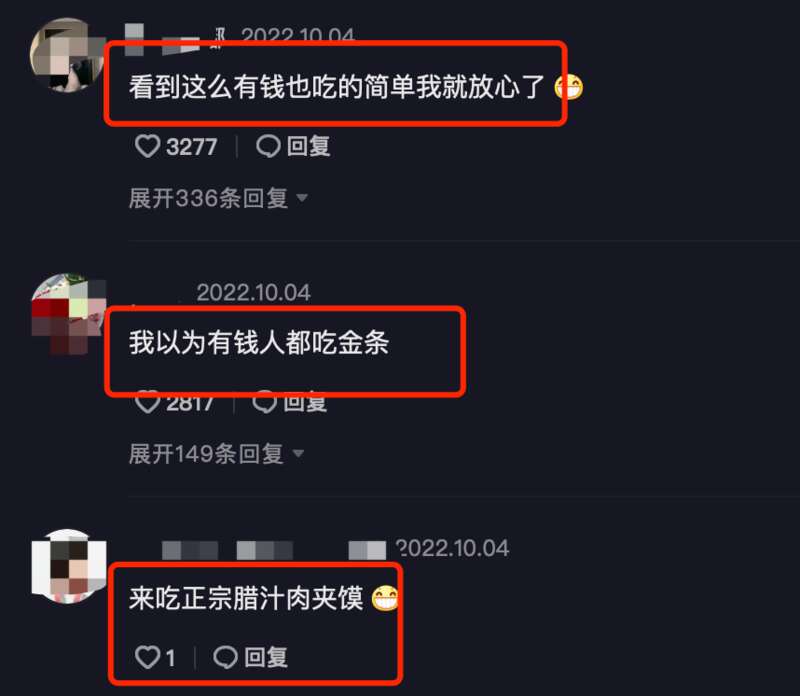Viewport: 800px width, 696px height.
Task: Click 回复 text under the first comment
Action: click(x=309, y=146)
